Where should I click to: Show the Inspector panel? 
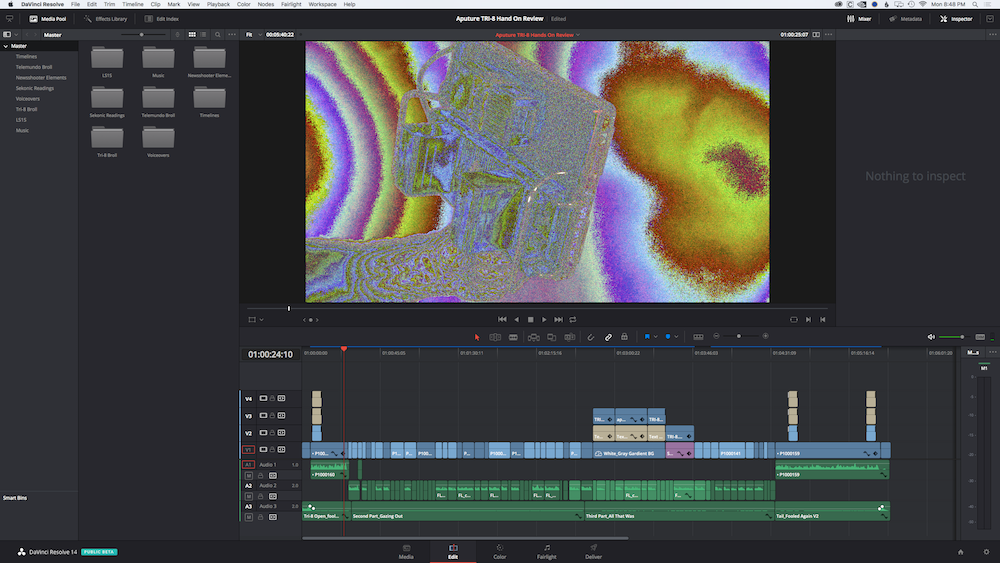pyautogui.click(x=956, y=18)
